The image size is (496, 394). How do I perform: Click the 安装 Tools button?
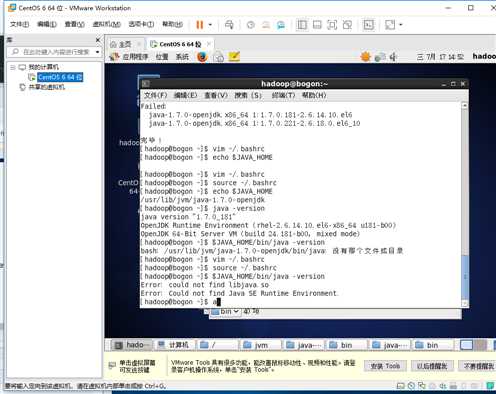click(385, 366)
